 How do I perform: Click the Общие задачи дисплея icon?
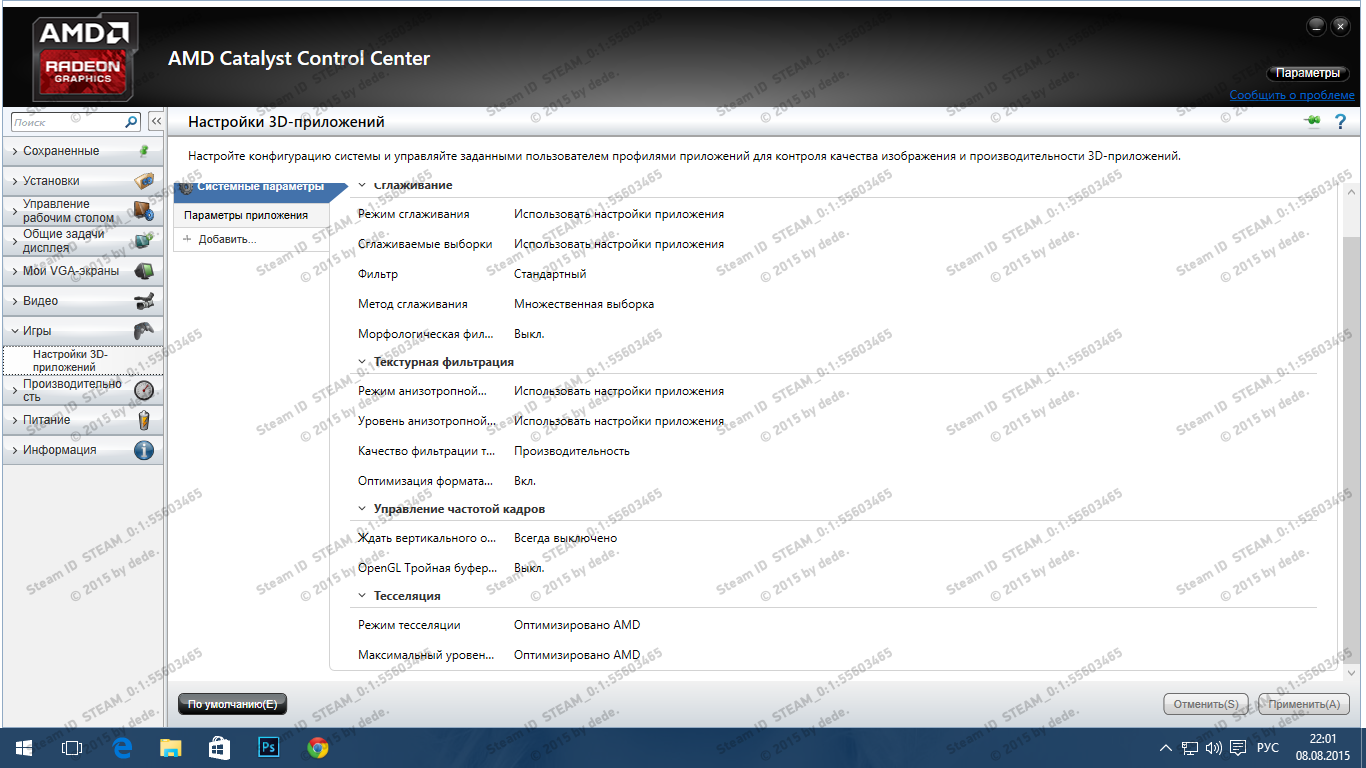144,241
